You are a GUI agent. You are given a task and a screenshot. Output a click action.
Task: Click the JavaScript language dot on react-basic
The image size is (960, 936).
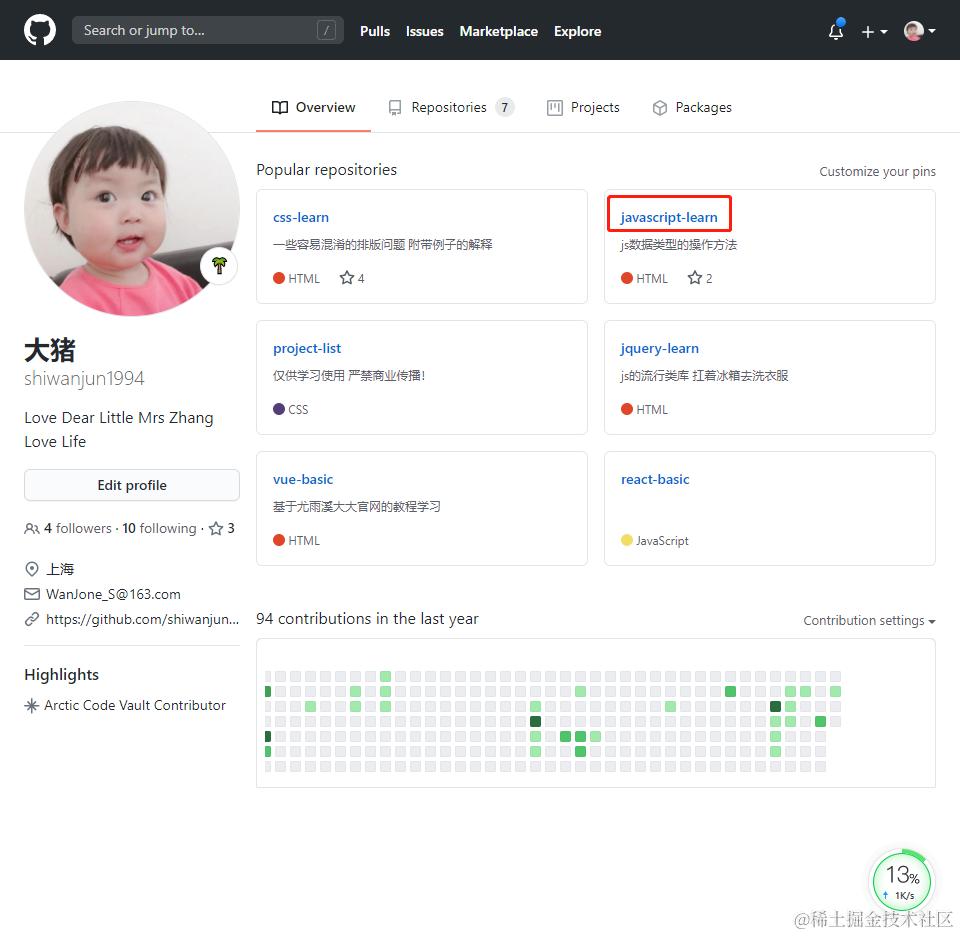tap(626, 540)
